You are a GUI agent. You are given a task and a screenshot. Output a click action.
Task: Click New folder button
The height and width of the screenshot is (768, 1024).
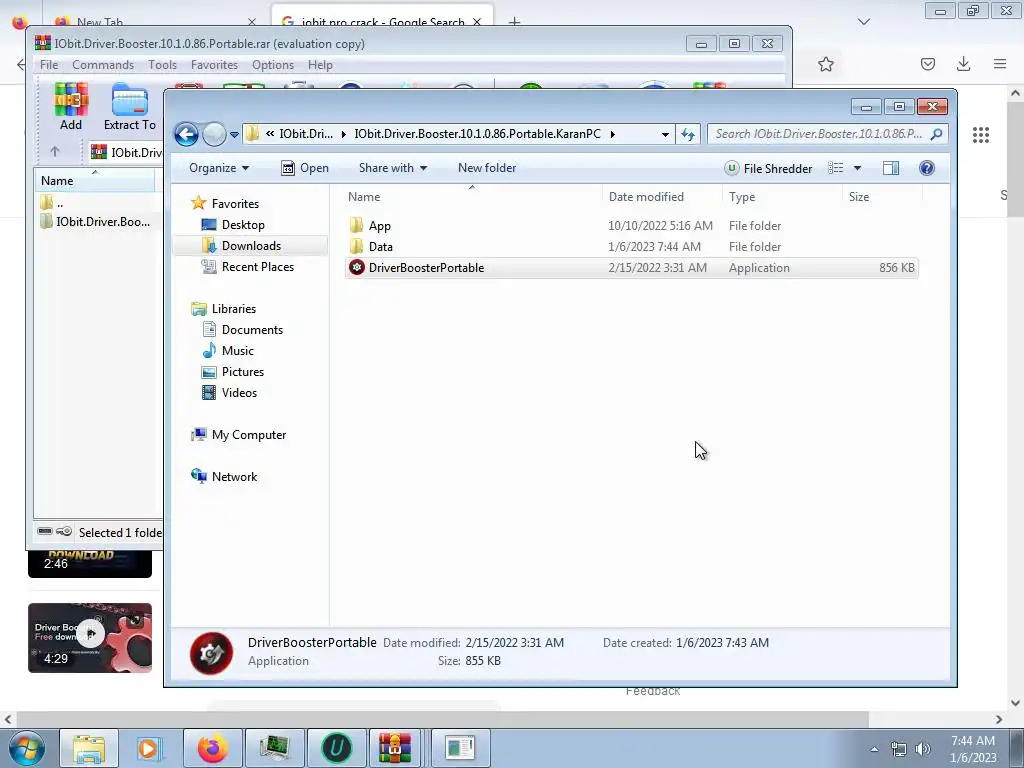[487, 168]
